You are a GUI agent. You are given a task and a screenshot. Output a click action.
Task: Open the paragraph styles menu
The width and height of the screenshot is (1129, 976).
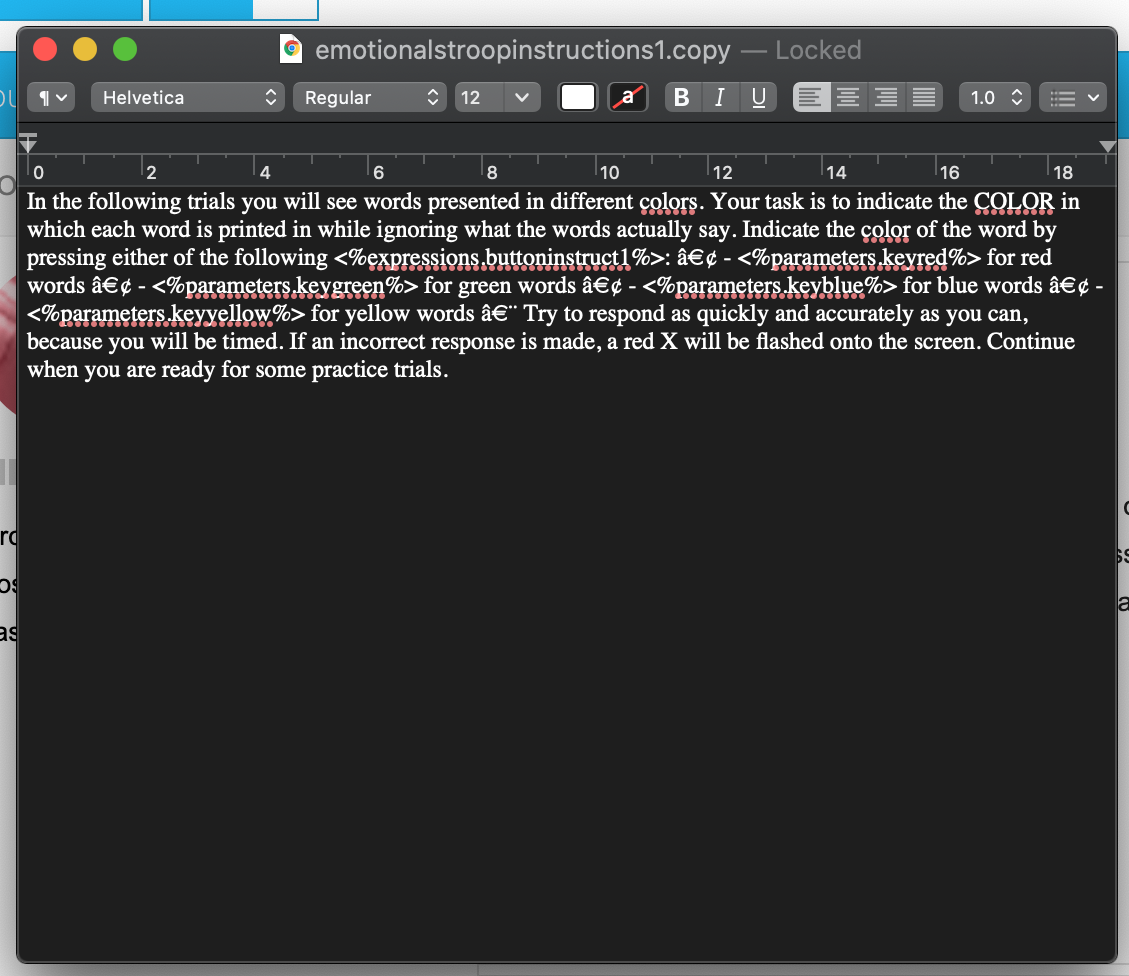point(50,97)
